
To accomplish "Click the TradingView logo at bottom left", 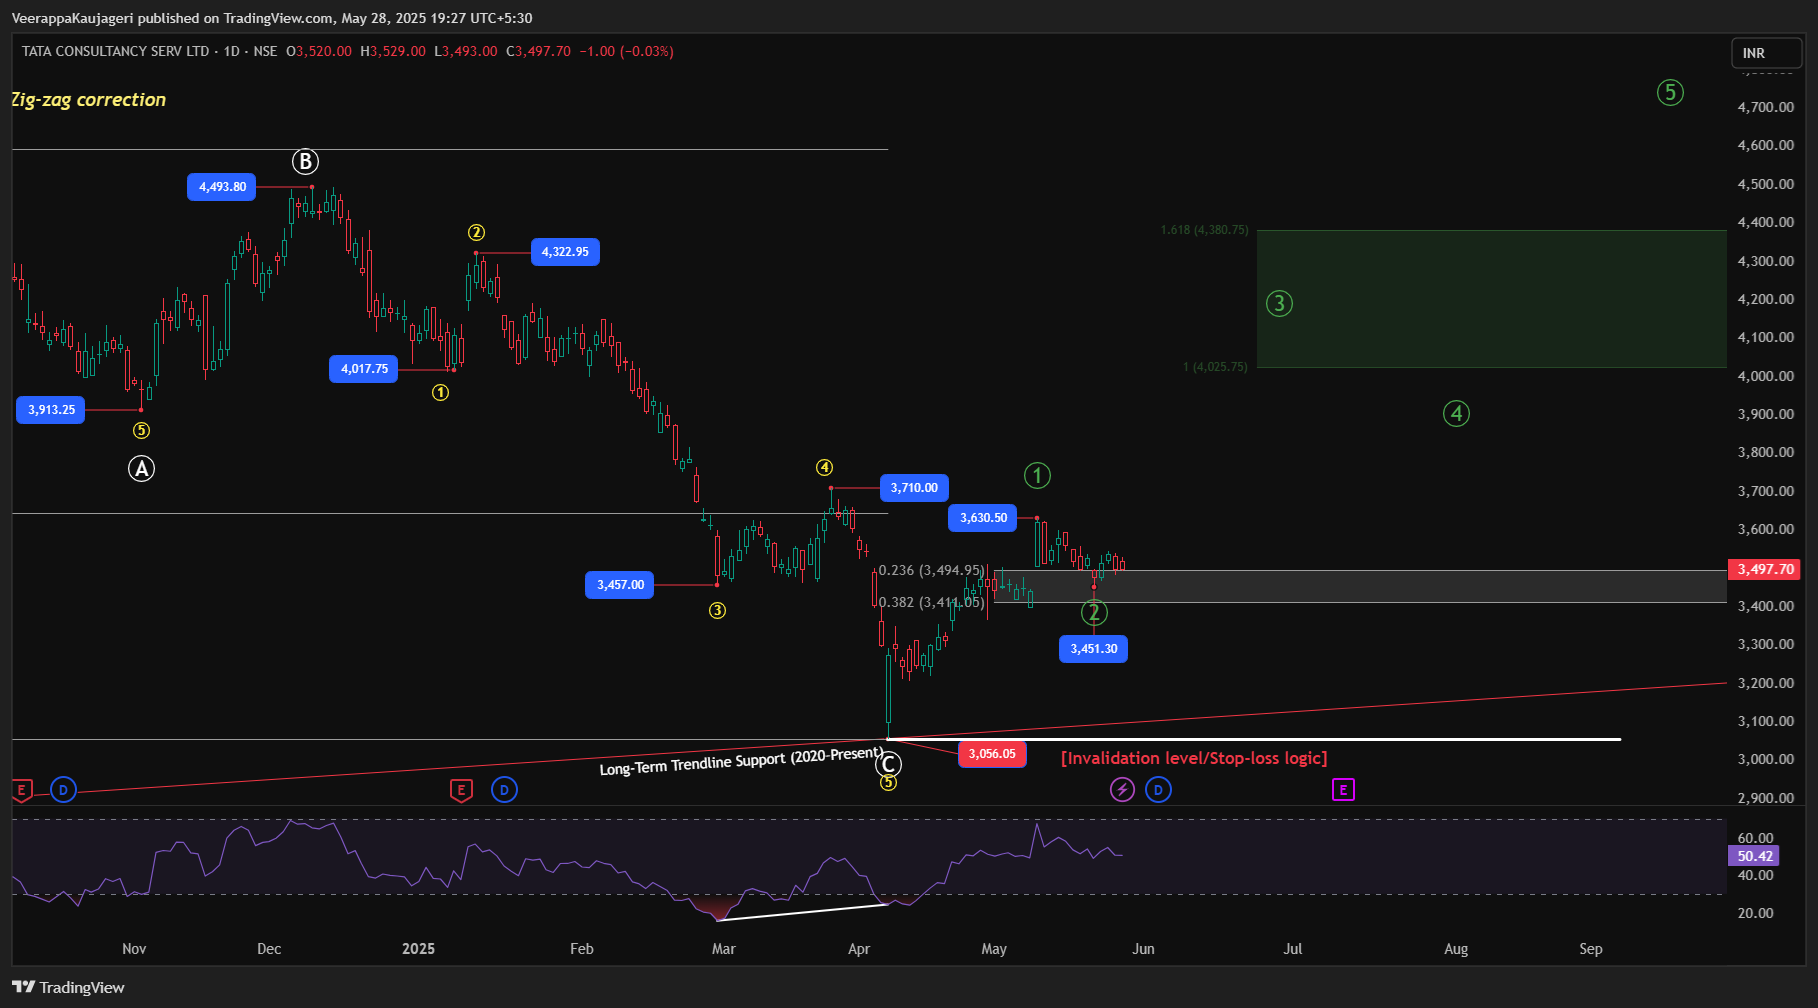I will click(x=68, y=987).
